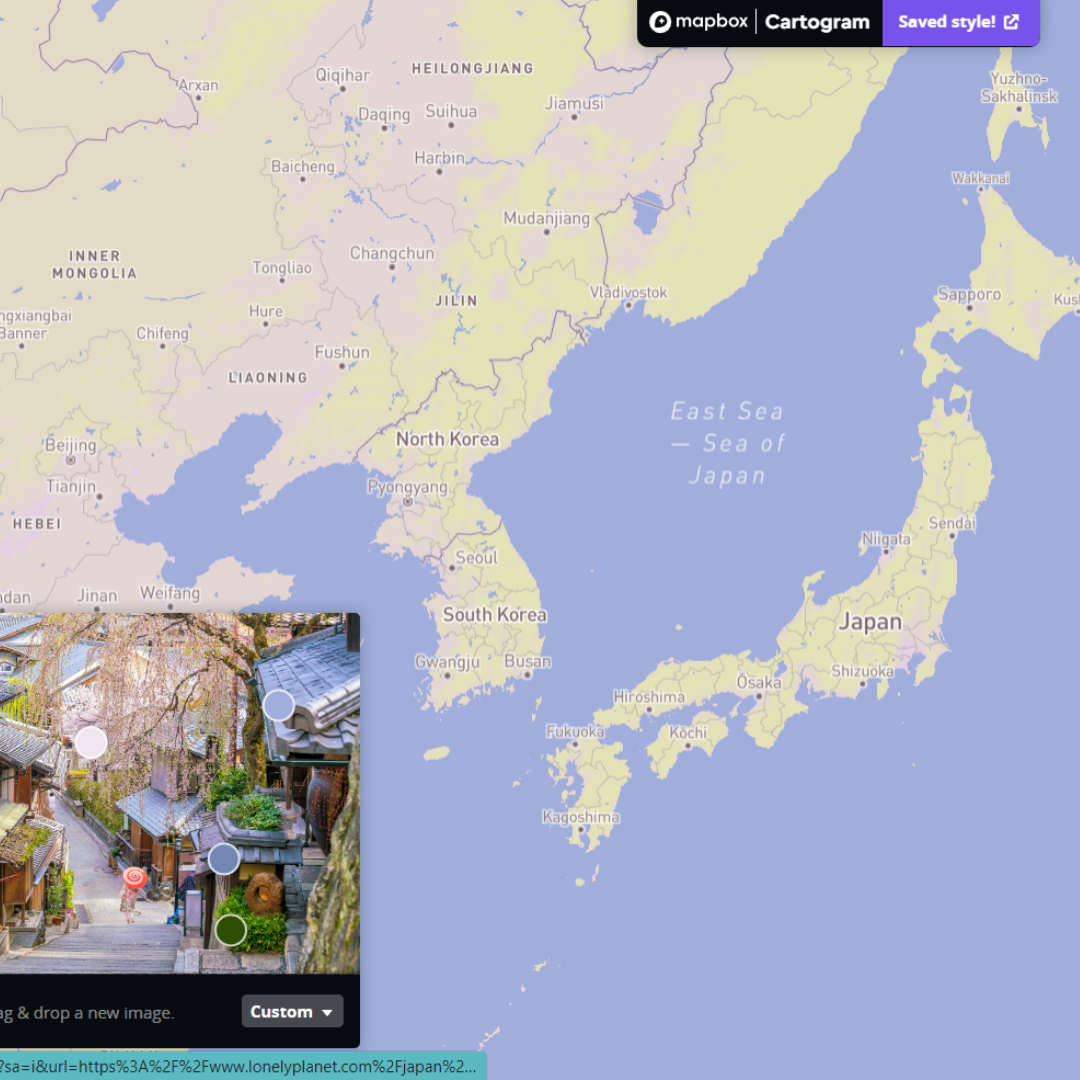Click the drag and drop a new image text
Screen dimensions: 1080x1080
[90, 1012]
